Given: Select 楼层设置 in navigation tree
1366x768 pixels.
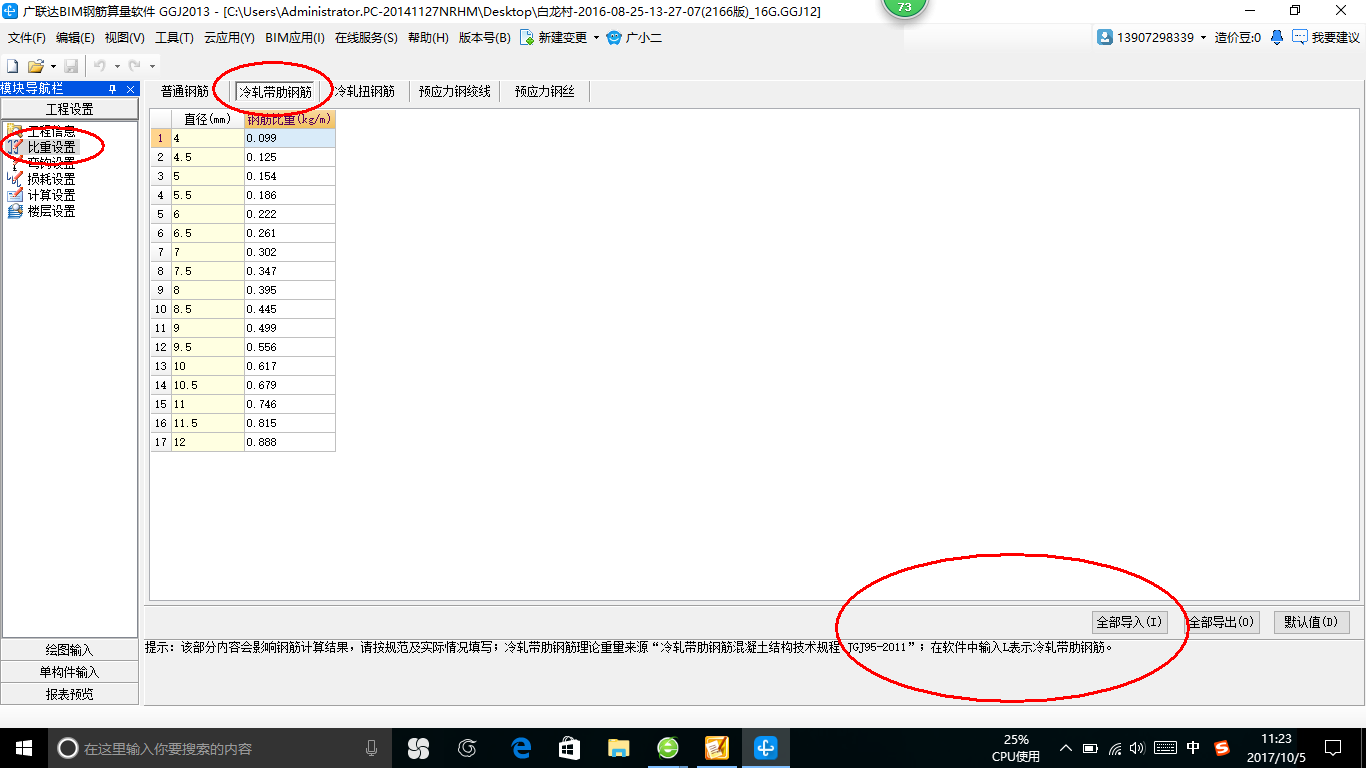Looking at the screenshot, I should click(x=51, y=211).
